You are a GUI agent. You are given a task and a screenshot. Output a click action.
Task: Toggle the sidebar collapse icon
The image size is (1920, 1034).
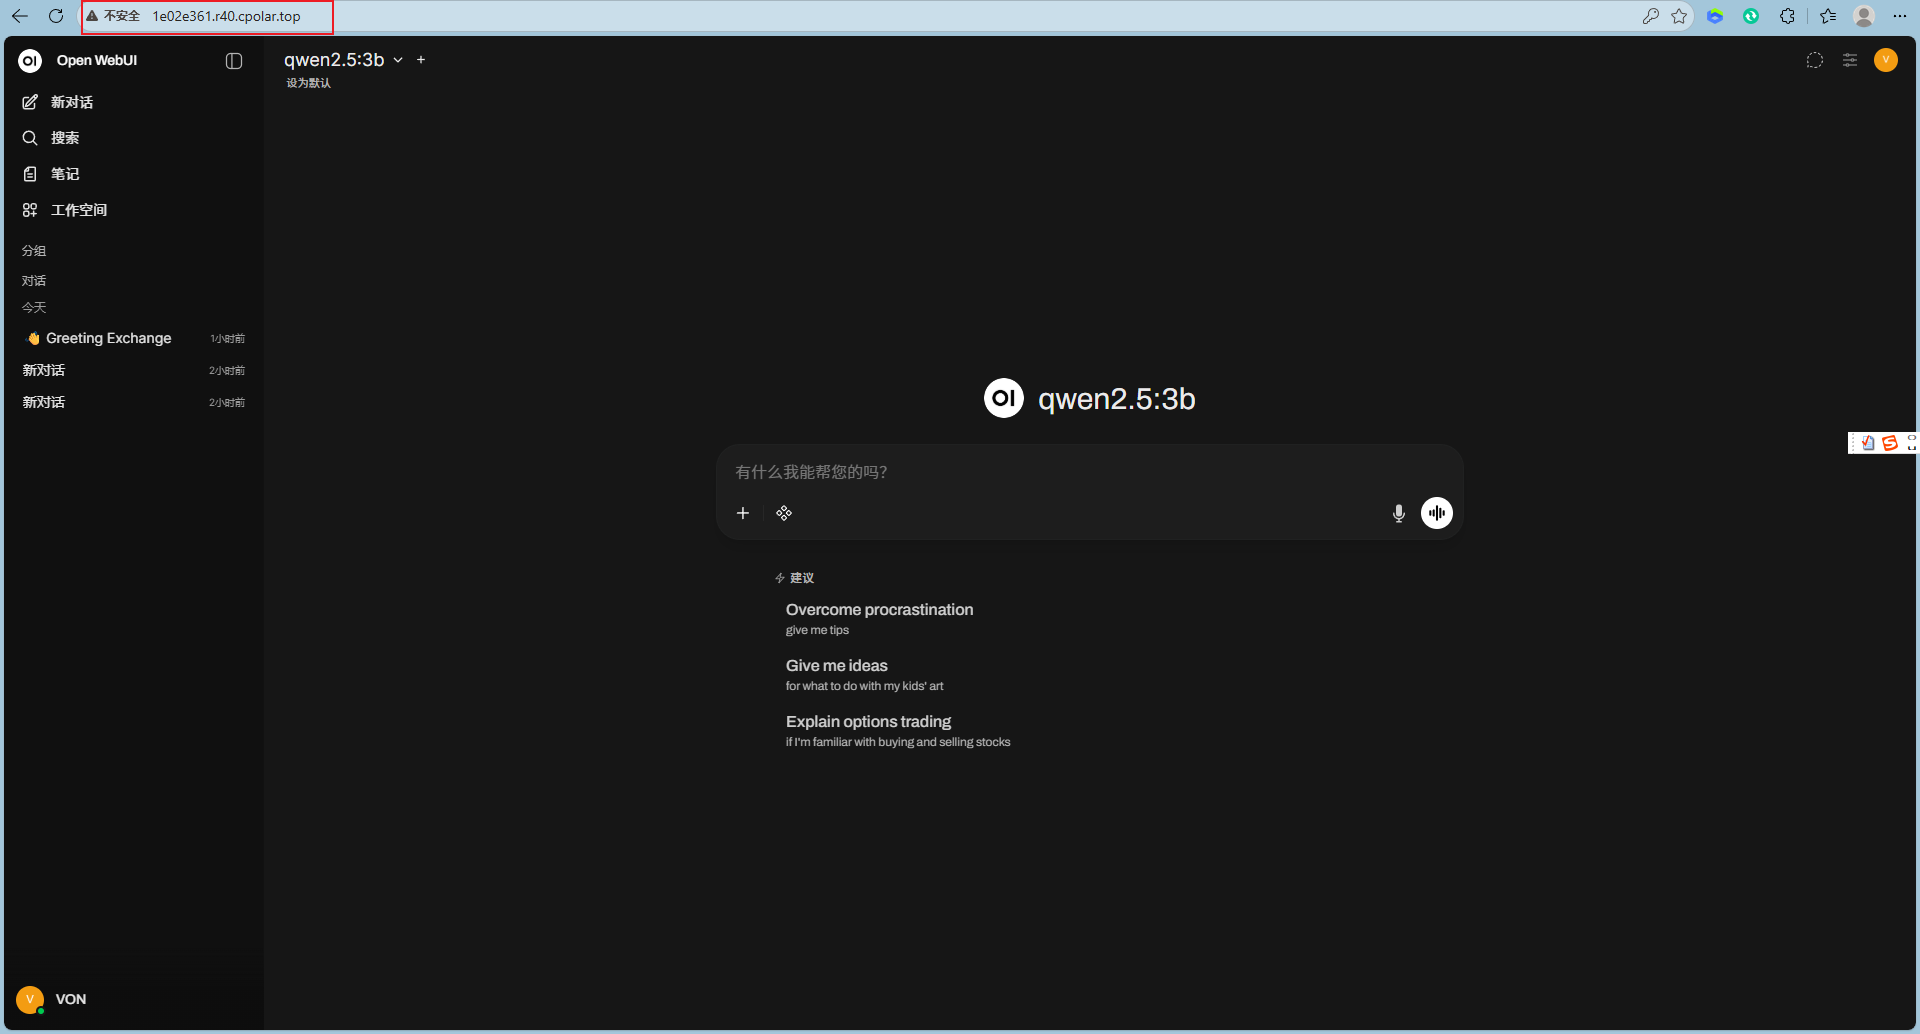pos(234,61)
